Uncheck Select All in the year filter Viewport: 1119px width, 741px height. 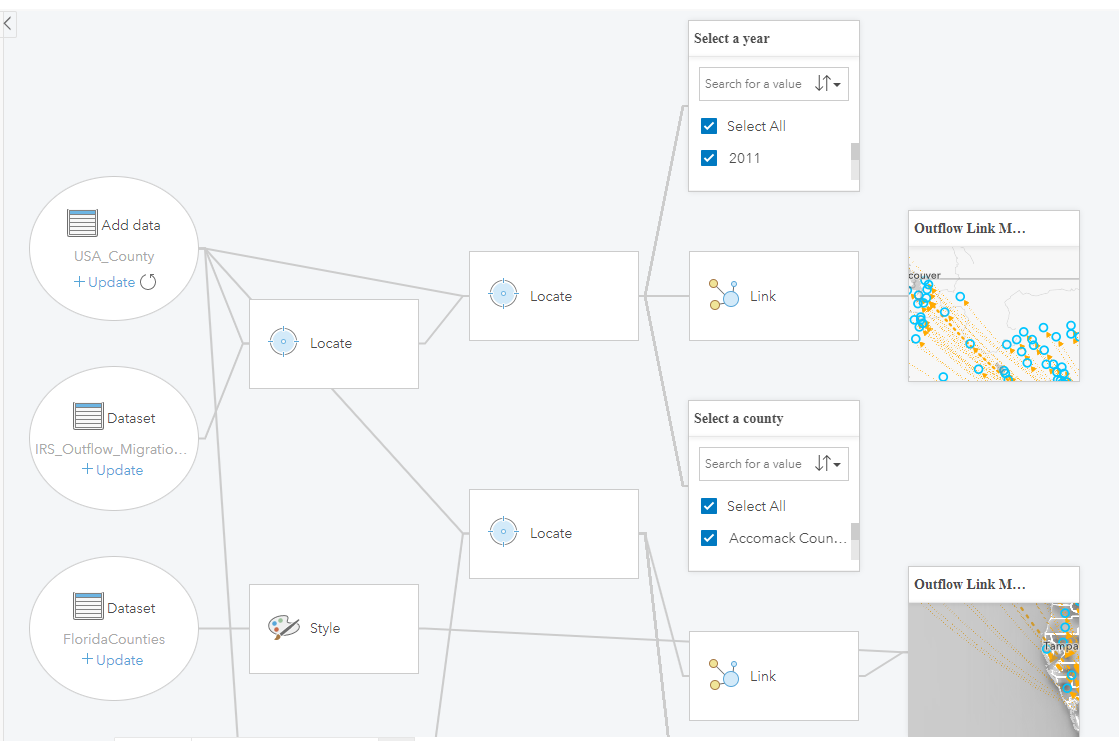click(709, 126)
